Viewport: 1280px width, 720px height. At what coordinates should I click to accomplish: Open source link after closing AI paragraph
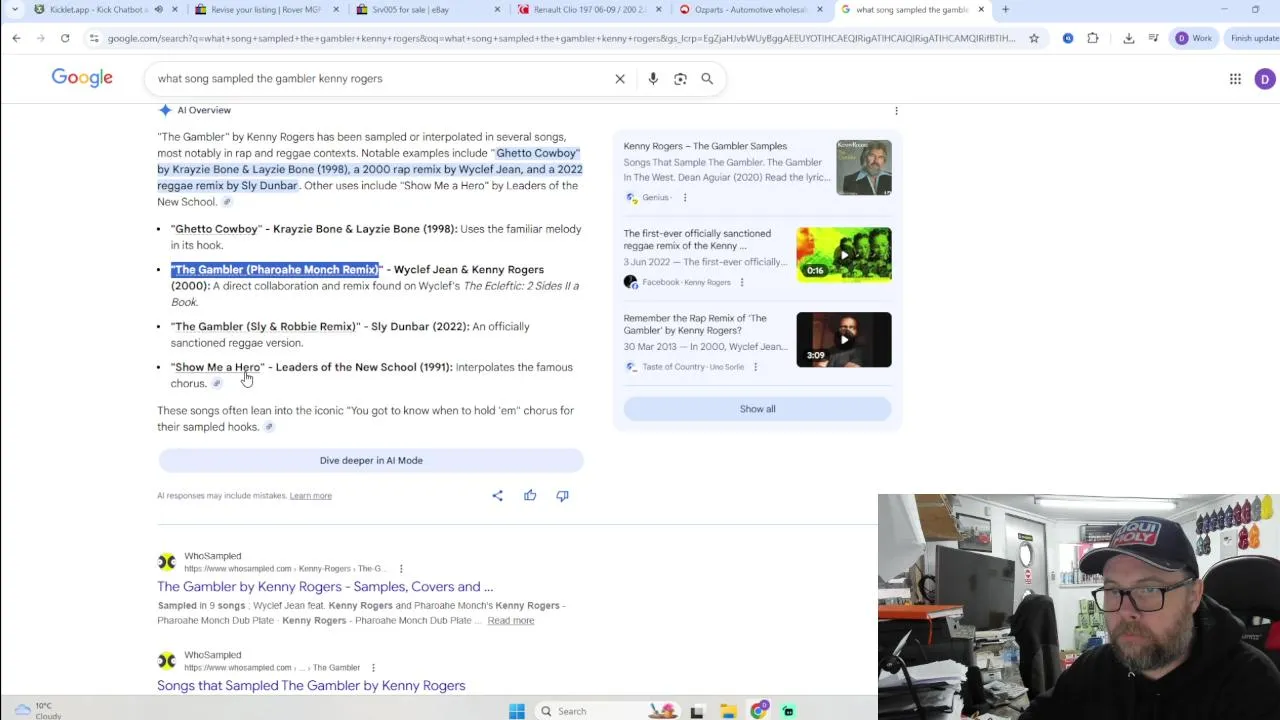269,427
